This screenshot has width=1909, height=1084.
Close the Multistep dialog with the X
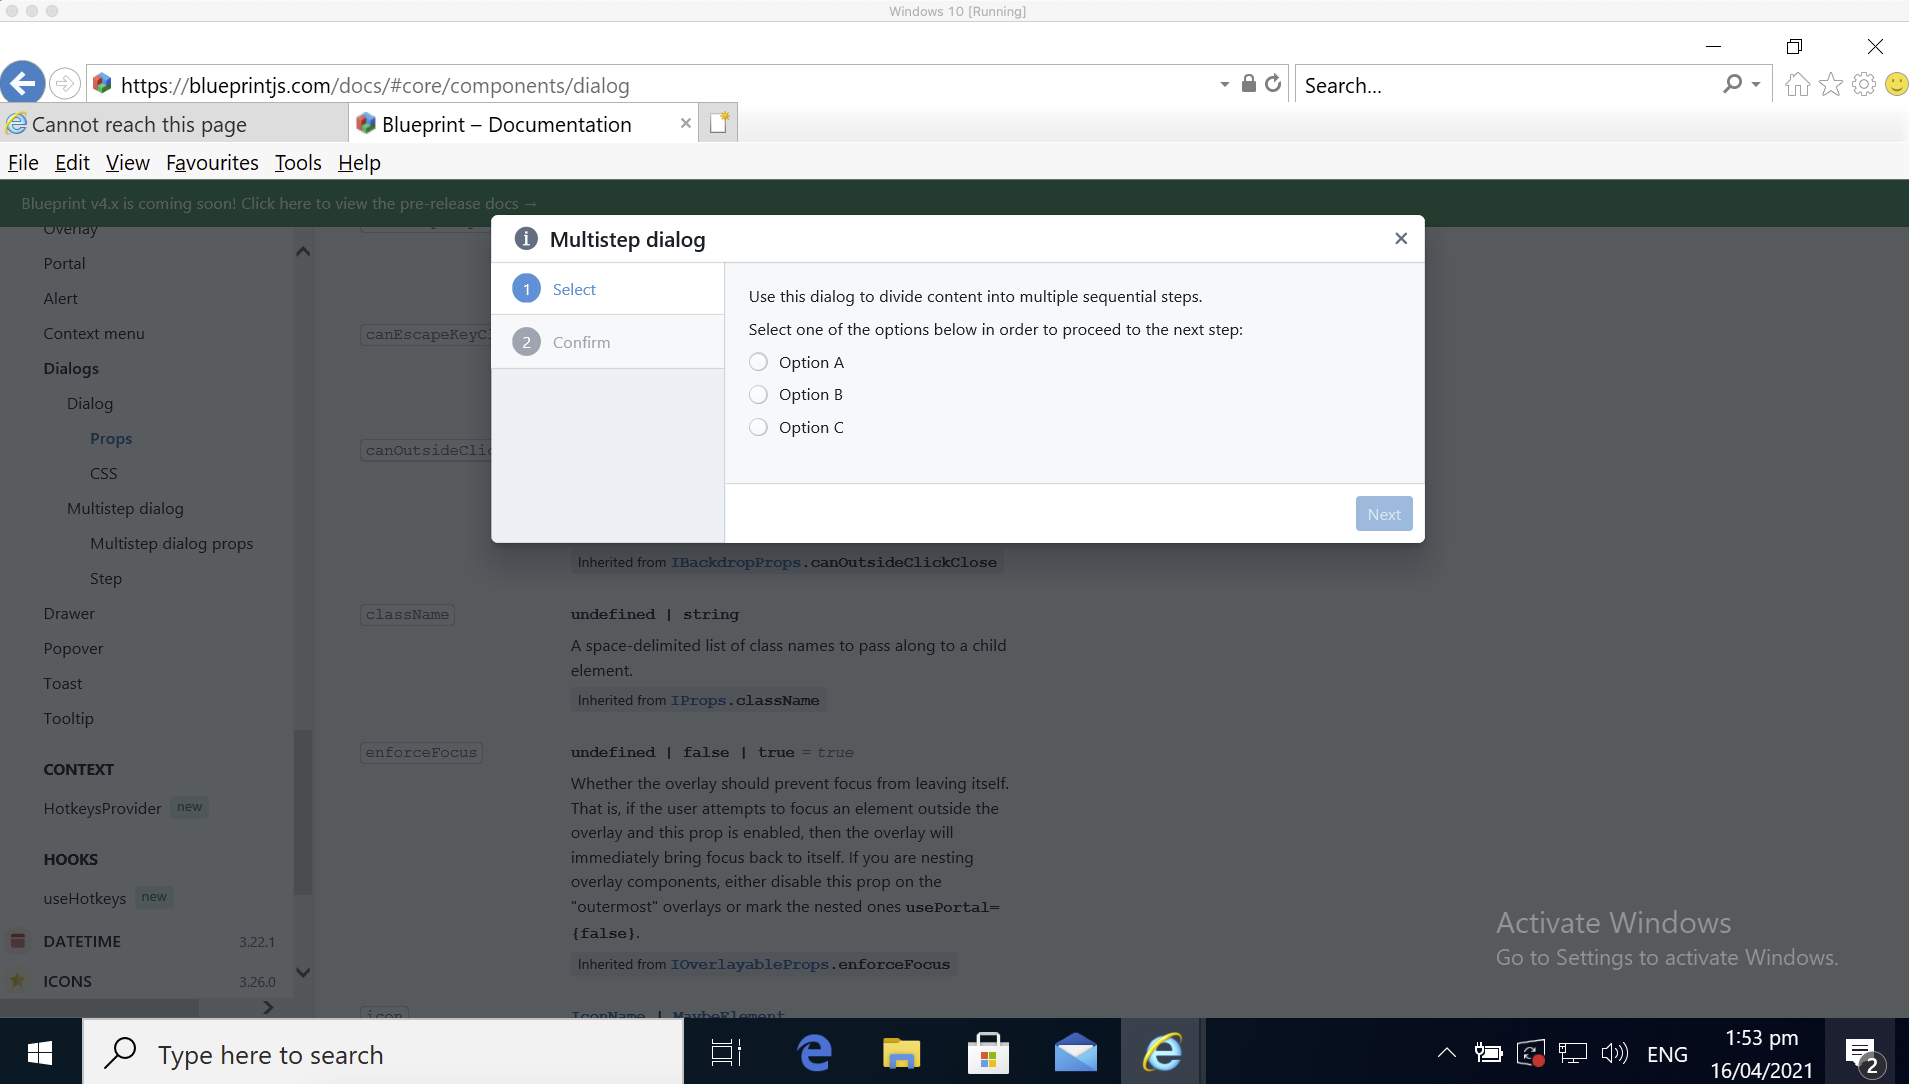click(x=1400, y=238)
